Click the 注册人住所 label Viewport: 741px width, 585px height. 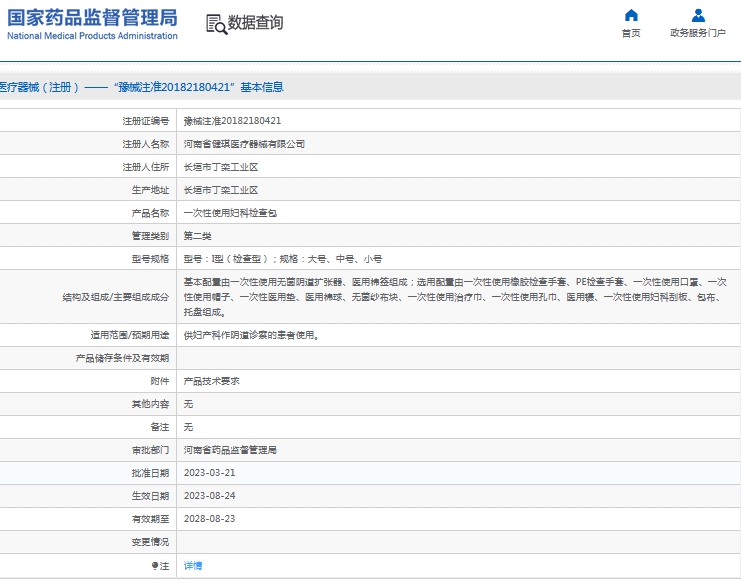pyautogui.click(x=146, y=167)
